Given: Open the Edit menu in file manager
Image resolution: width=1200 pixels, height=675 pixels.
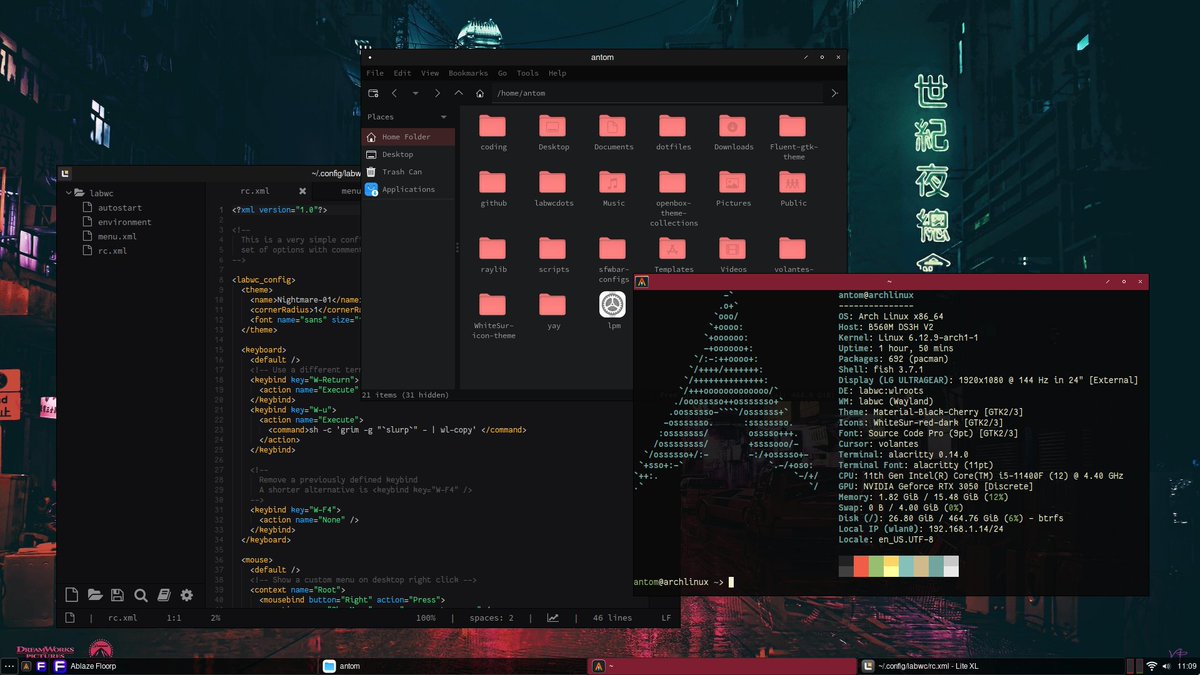Looking at the screenshot, I should 402,73.
